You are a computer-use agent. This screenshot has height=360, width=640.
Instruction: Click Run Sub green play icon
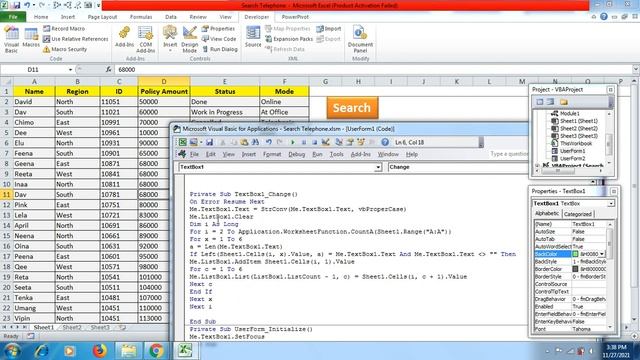(x=292, y=142)
